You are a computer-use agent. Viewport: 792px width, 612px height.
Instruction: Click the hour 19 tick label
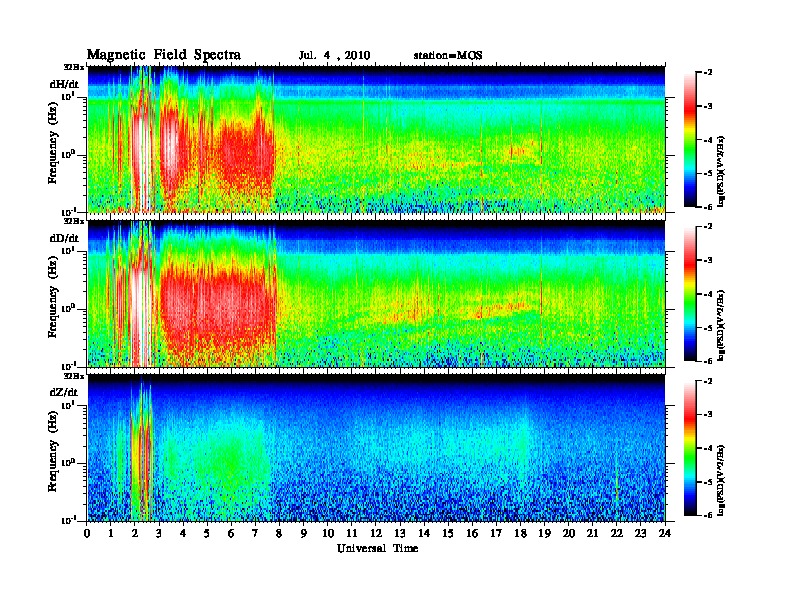click(x=544, y=533)
